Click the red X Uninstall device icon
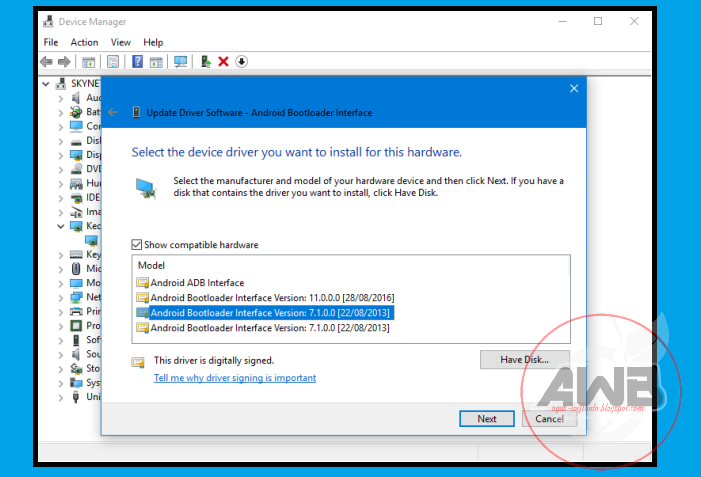This screenshot has width=701, height=477. click(224, 62)
